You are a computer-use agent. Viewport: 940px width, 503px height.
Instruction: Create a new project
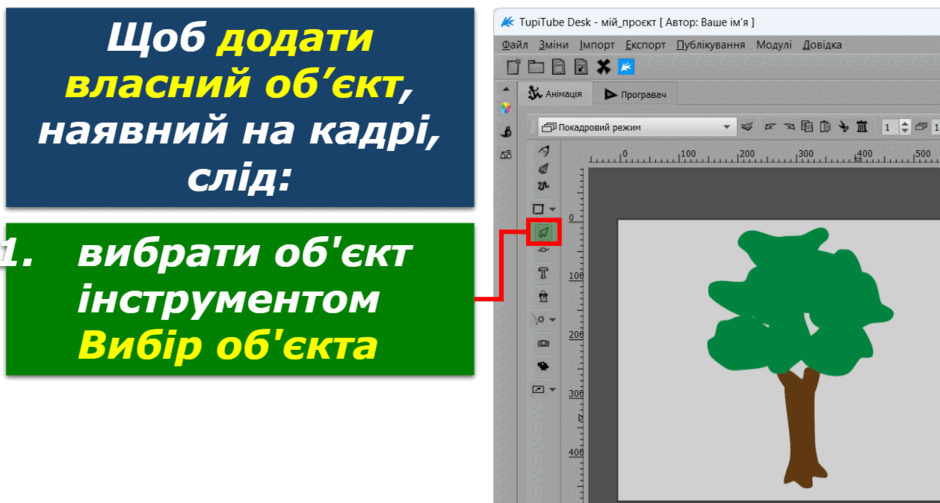(x=514, y=67)
